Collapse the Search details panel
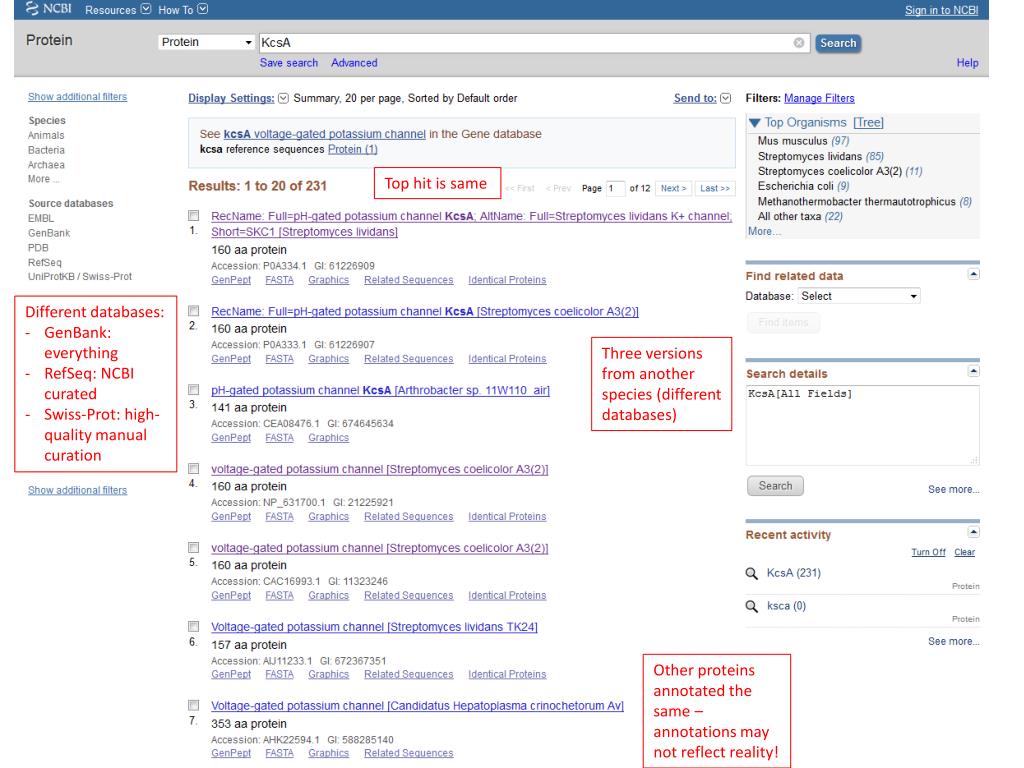The height and width of the screenshot is (768, 1024). click(x=973, y=372)
